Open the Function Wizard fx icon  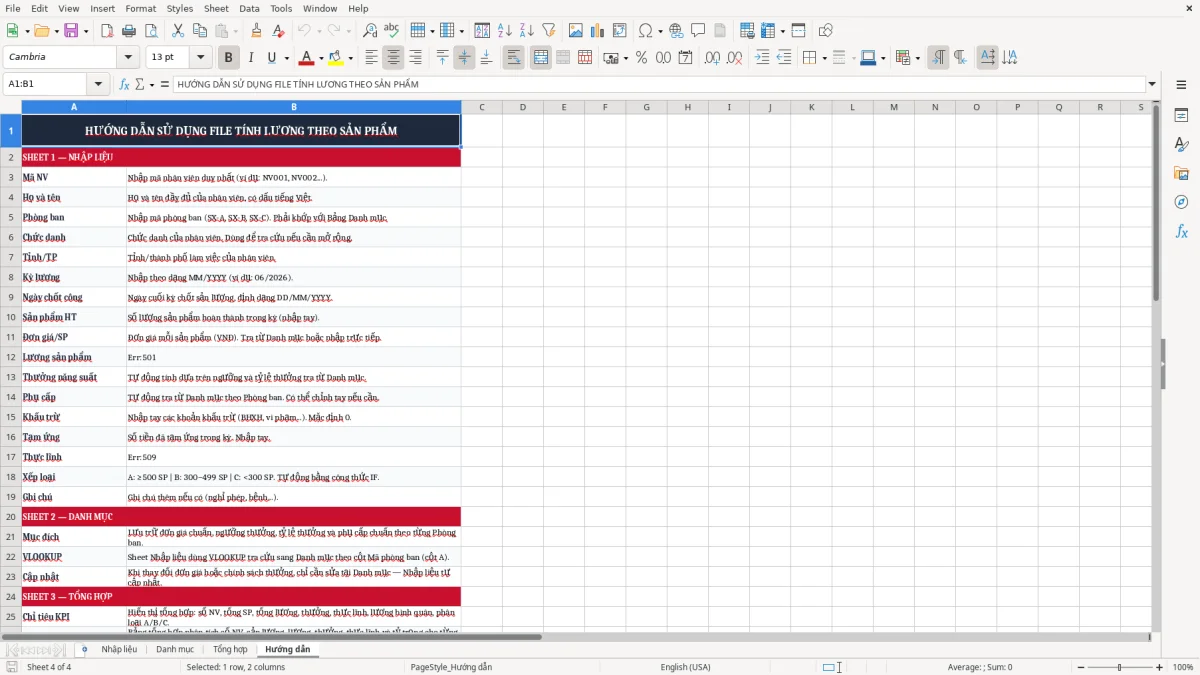[125, 85]
